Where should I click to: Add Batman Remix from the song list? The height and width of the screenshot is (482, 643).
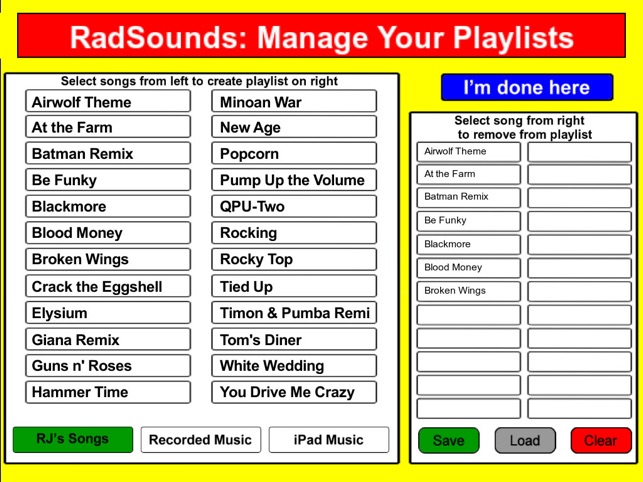coord(108,153)
